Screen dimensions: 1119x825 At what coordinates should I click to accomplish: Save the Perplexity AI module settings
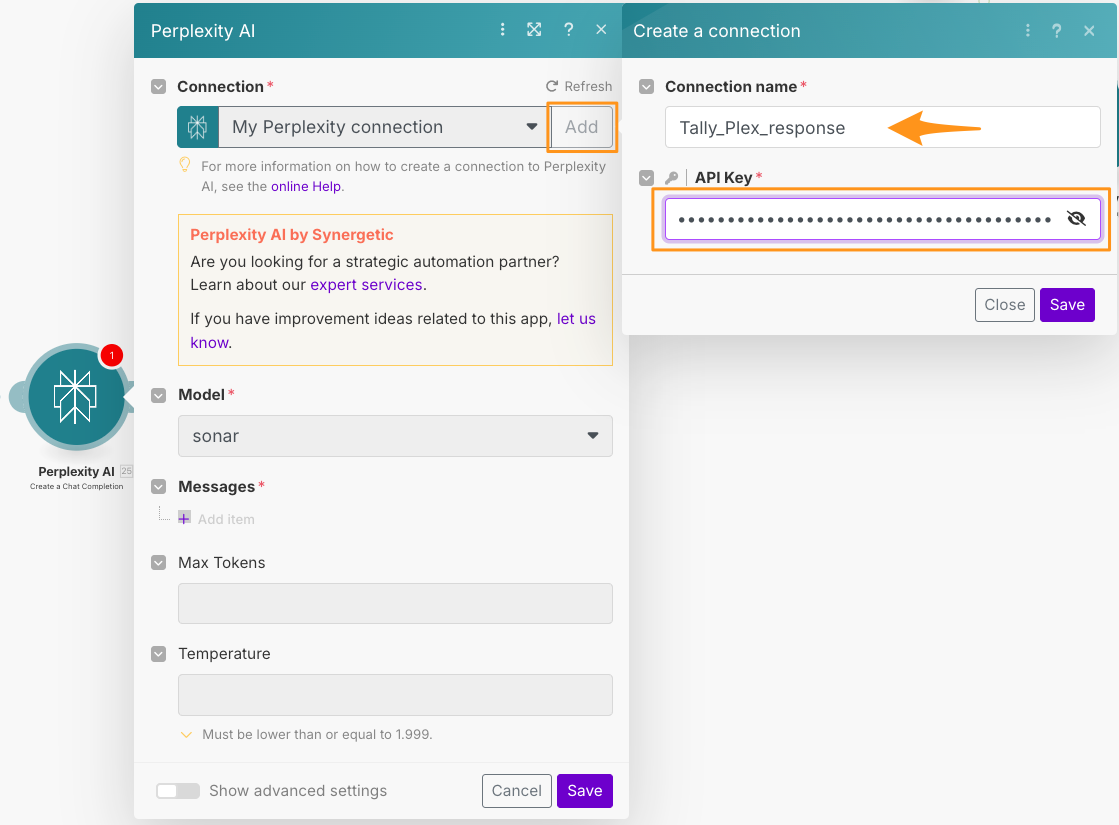(584, 791)
